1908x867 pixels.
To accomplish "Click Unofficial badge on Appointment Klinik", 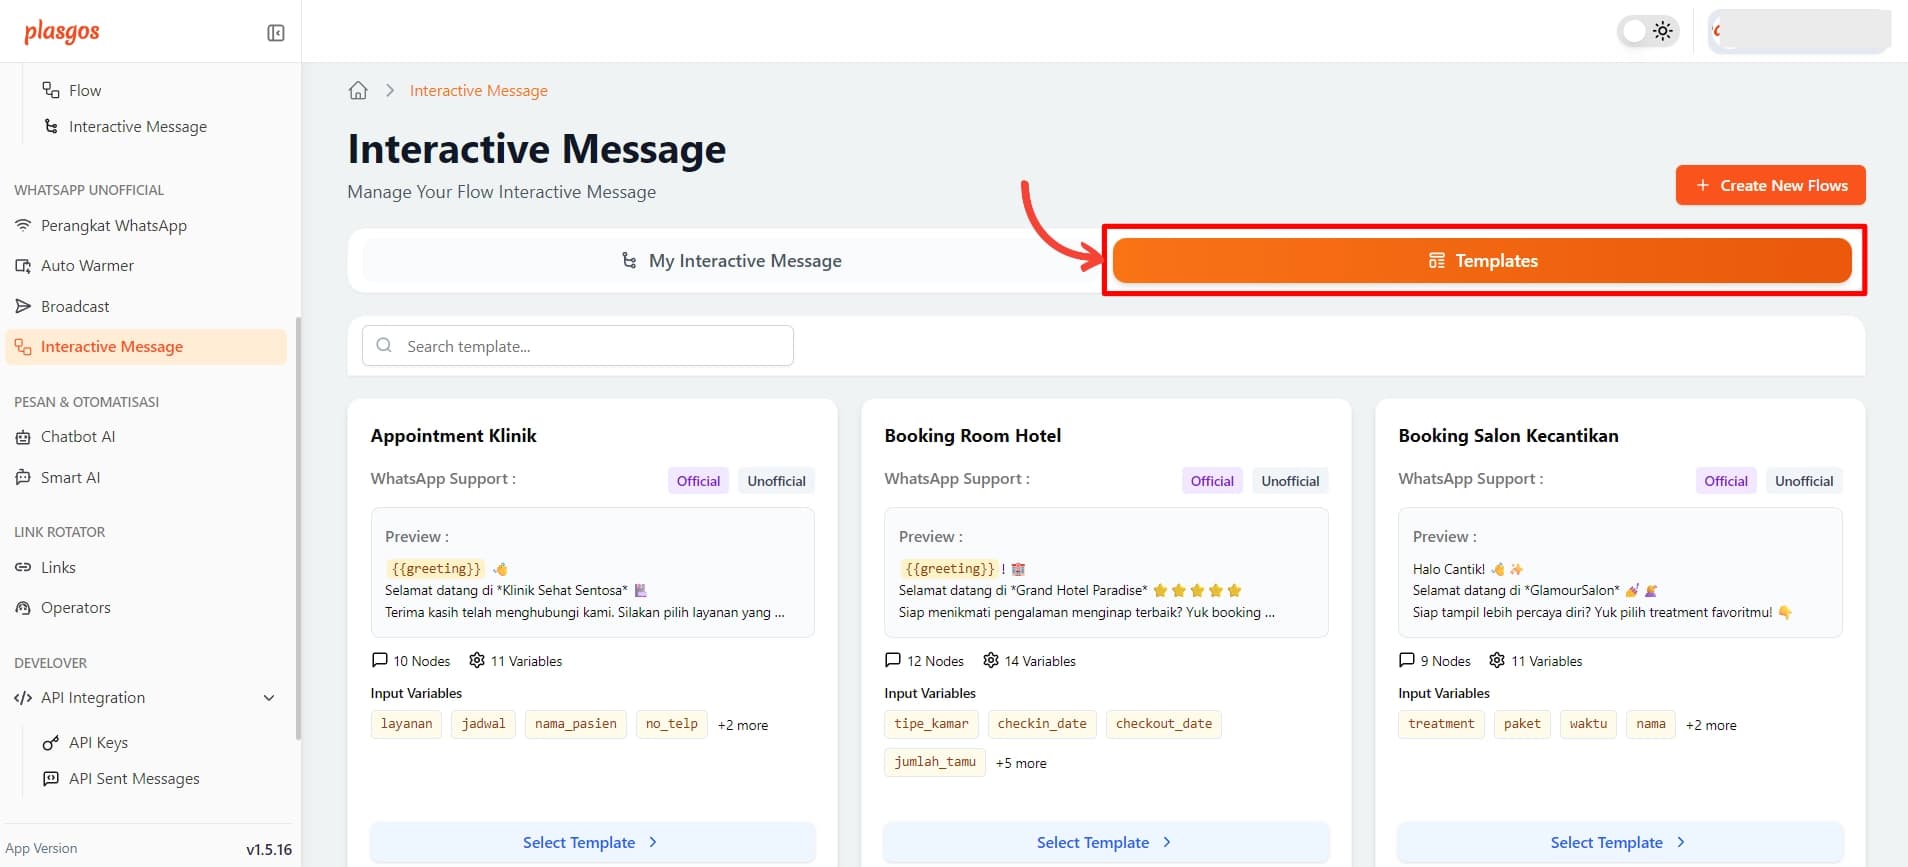I will pos(776,481).
